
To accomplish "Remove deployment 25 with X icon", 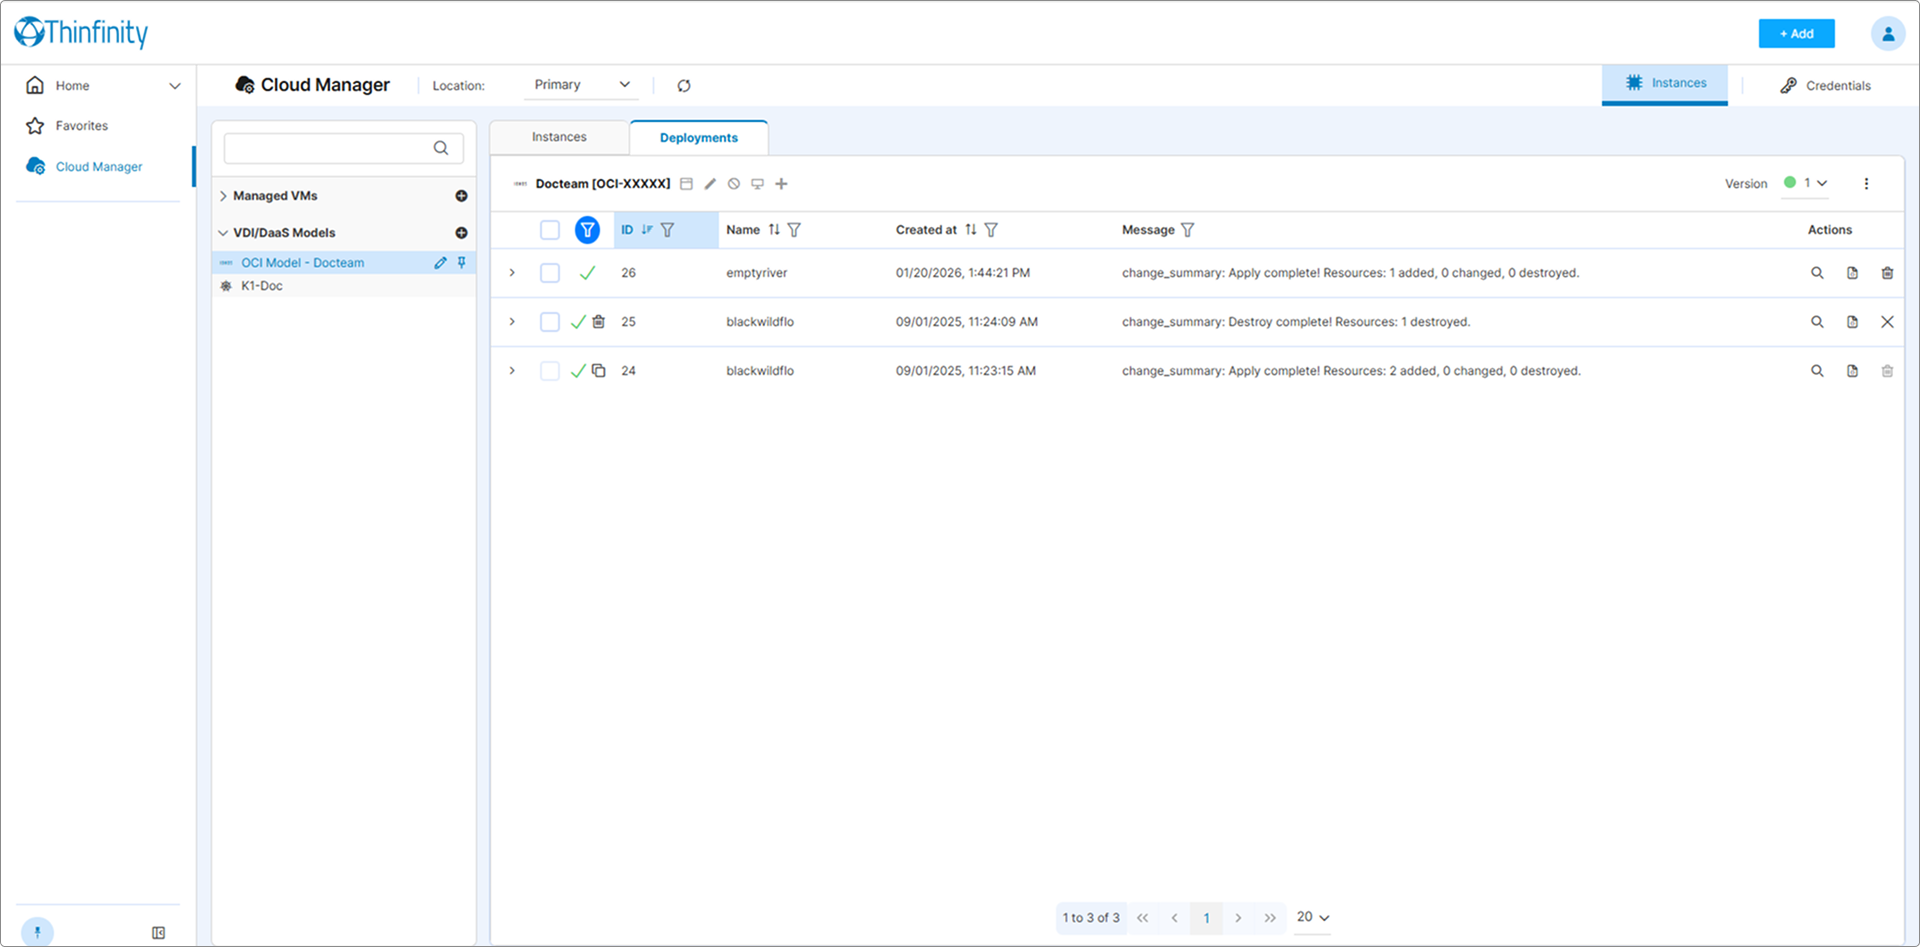I will [x=1887, y=322].
